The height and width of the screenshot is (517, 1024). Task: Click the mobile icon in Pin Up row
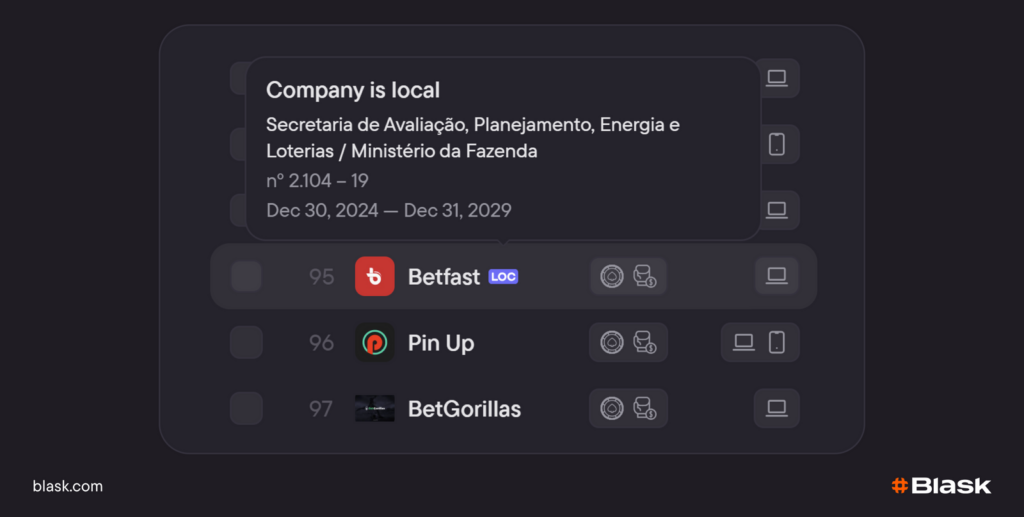(777, 342)
